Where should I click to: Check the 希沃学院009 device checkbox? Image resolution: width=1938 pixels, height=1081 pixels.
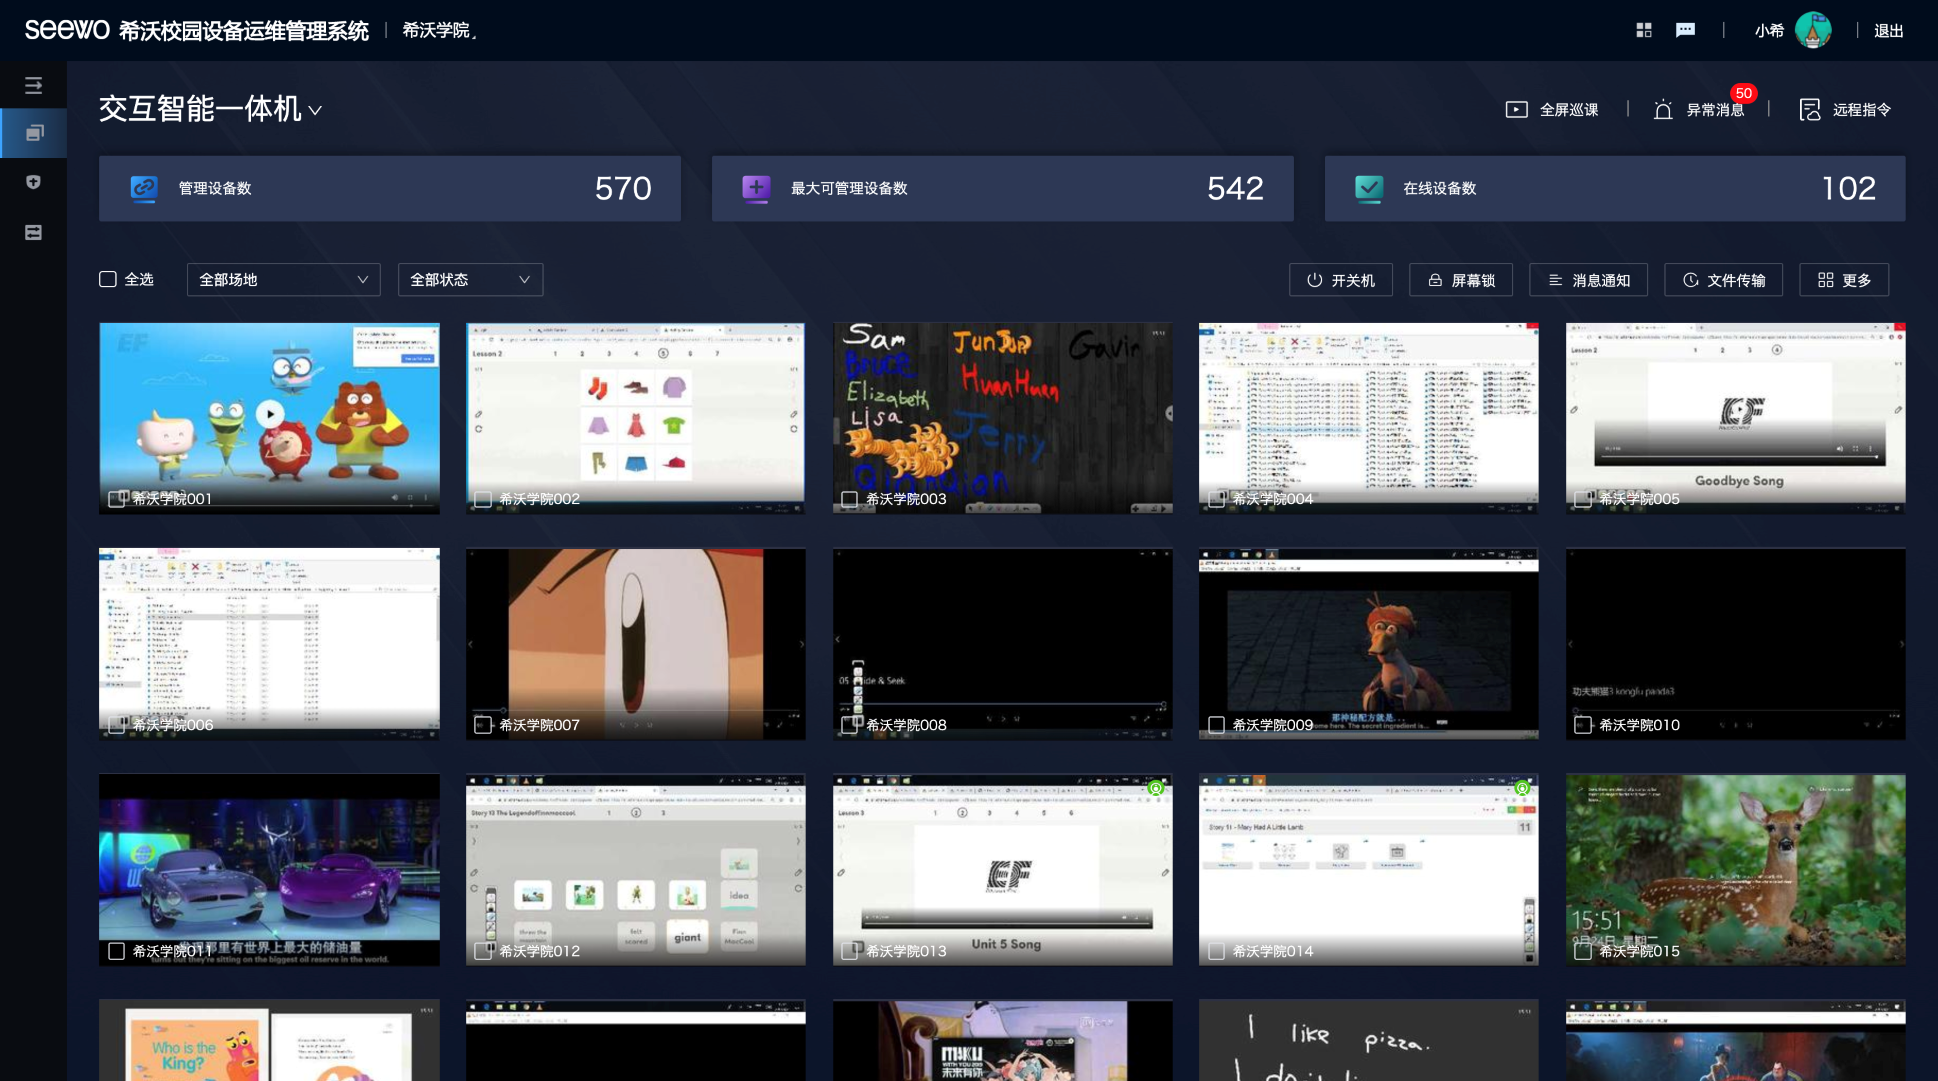pyautogui.click(x=1216, y=725)
